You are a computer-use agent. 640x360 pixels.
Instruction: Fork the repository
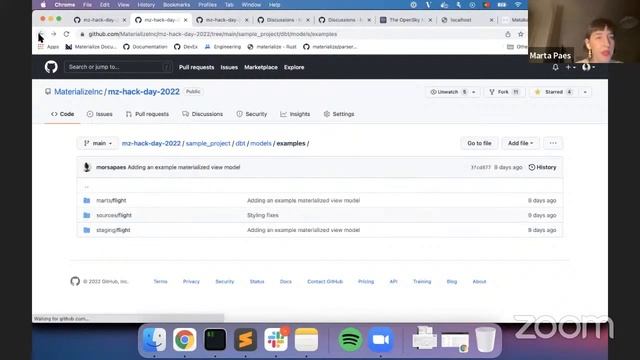pyautogui.click(x=504, y=92)
